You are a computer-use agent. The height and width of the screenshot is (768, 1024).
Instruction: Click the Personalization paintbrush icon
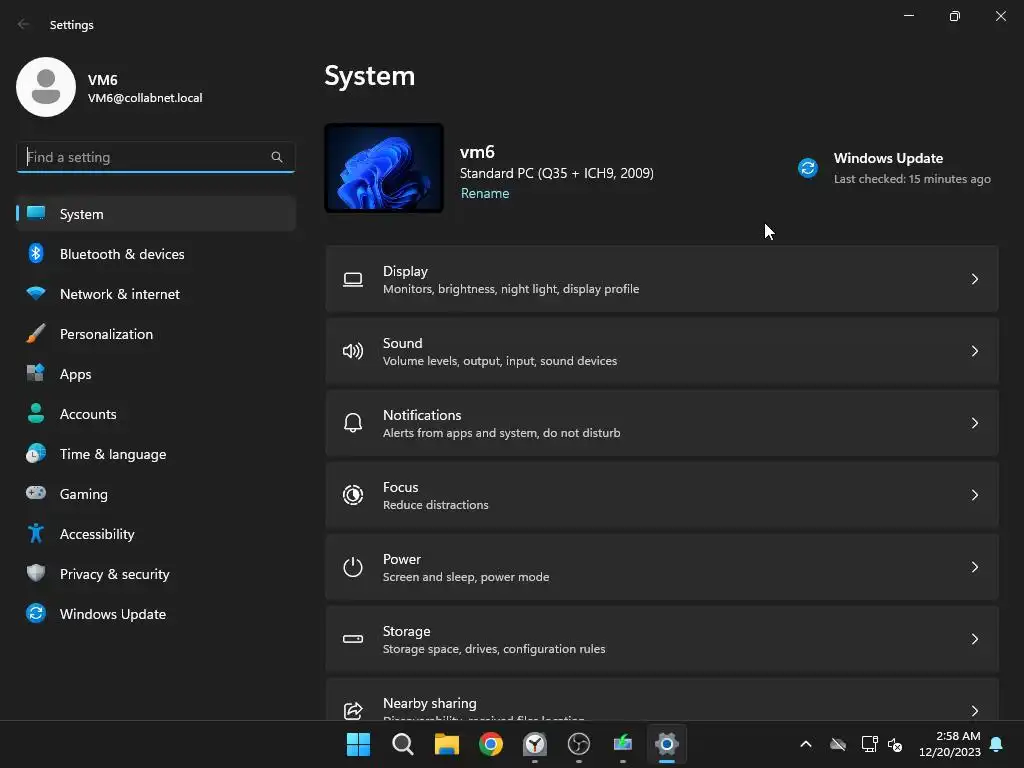tap(36, 333)
